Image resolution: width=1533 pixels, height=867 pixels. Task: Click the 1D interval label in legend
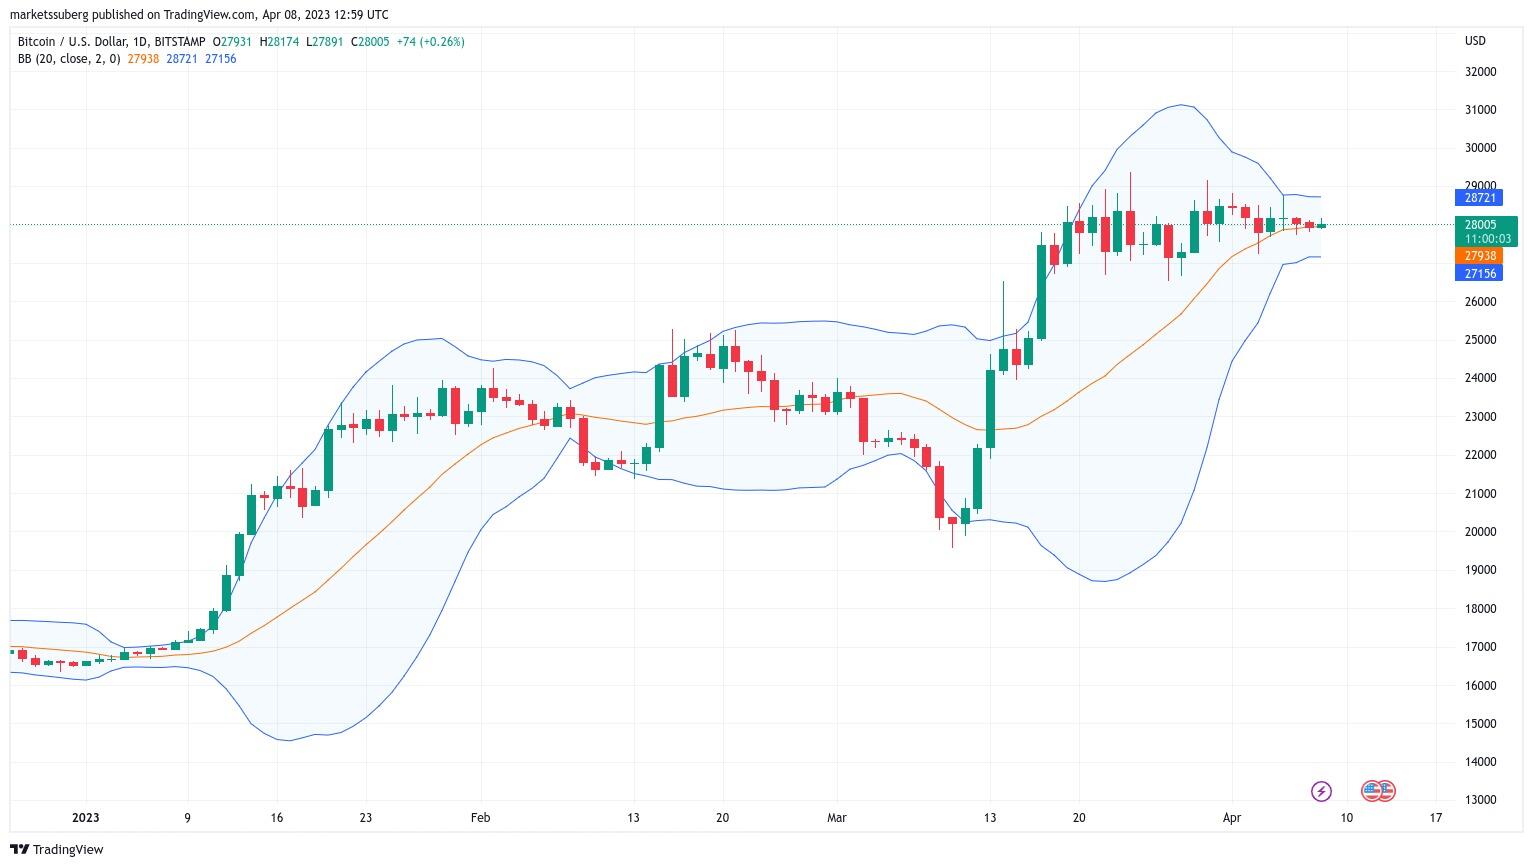(139, 42)
